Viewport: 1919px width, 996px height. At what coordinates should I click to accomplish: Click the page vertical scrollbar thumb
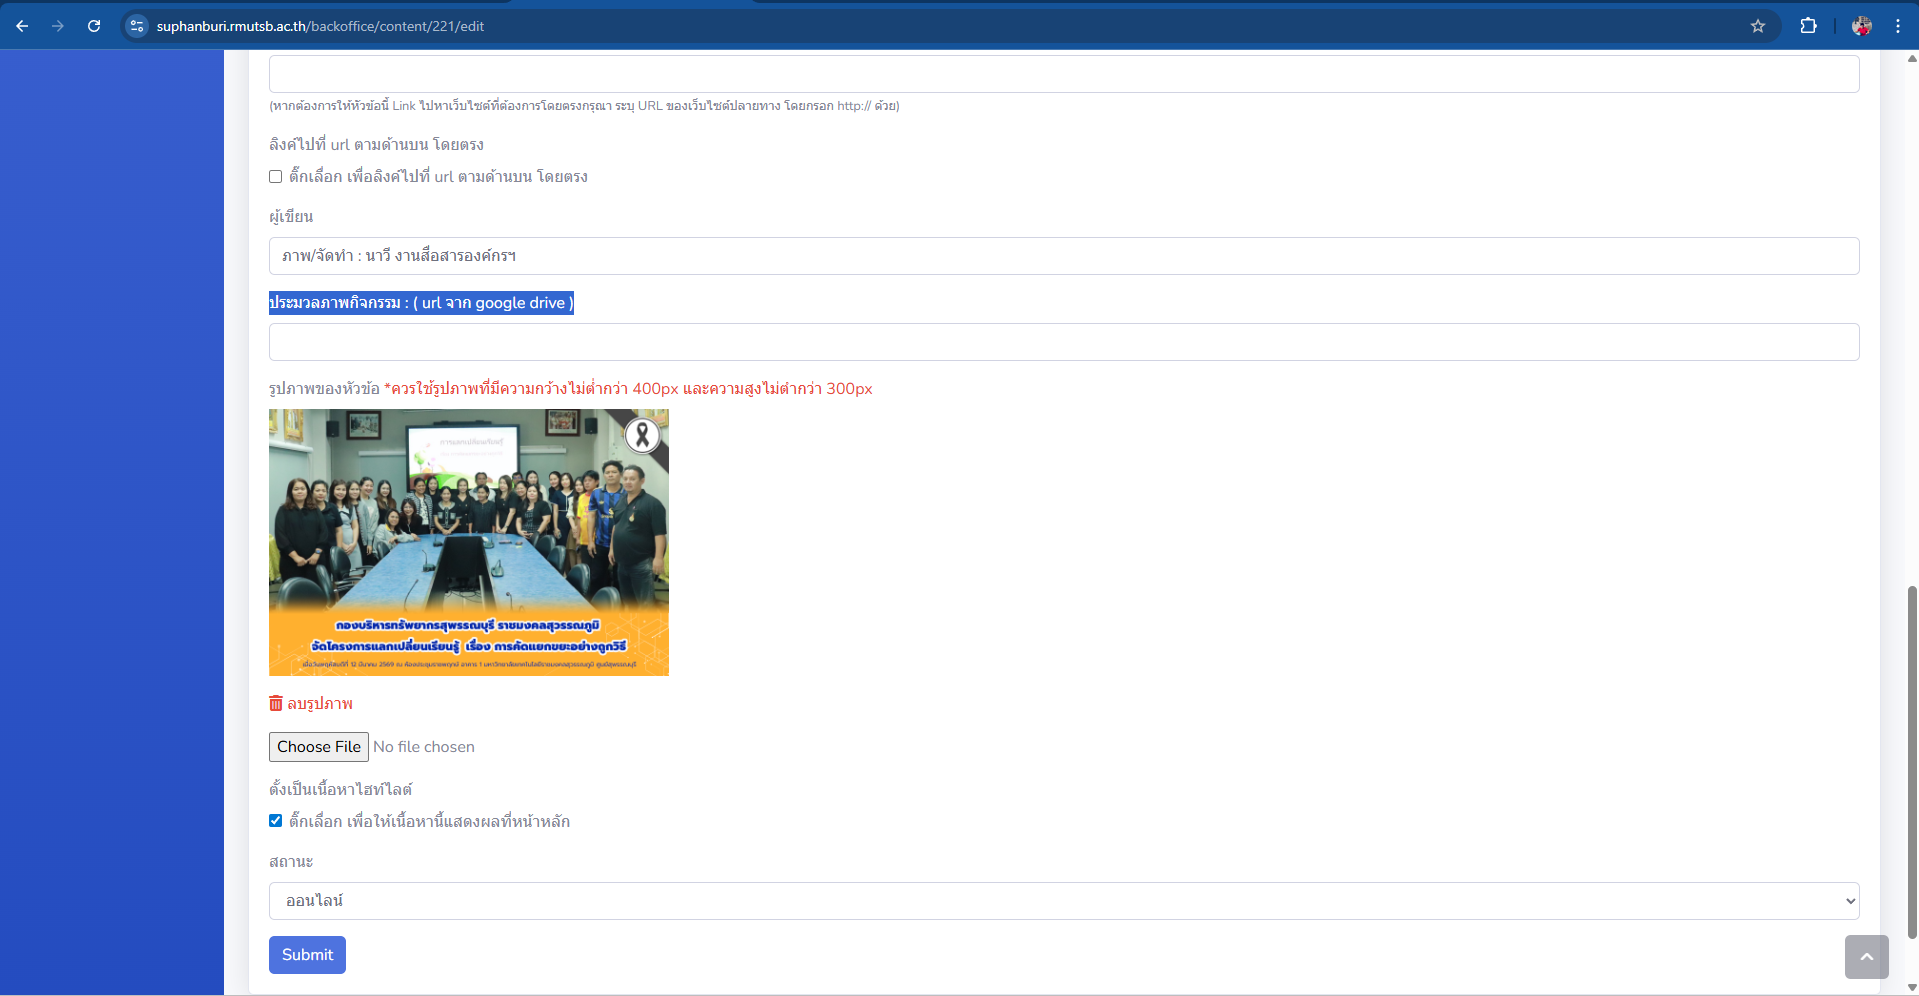pyautogui.click(x=1912, y=760)
